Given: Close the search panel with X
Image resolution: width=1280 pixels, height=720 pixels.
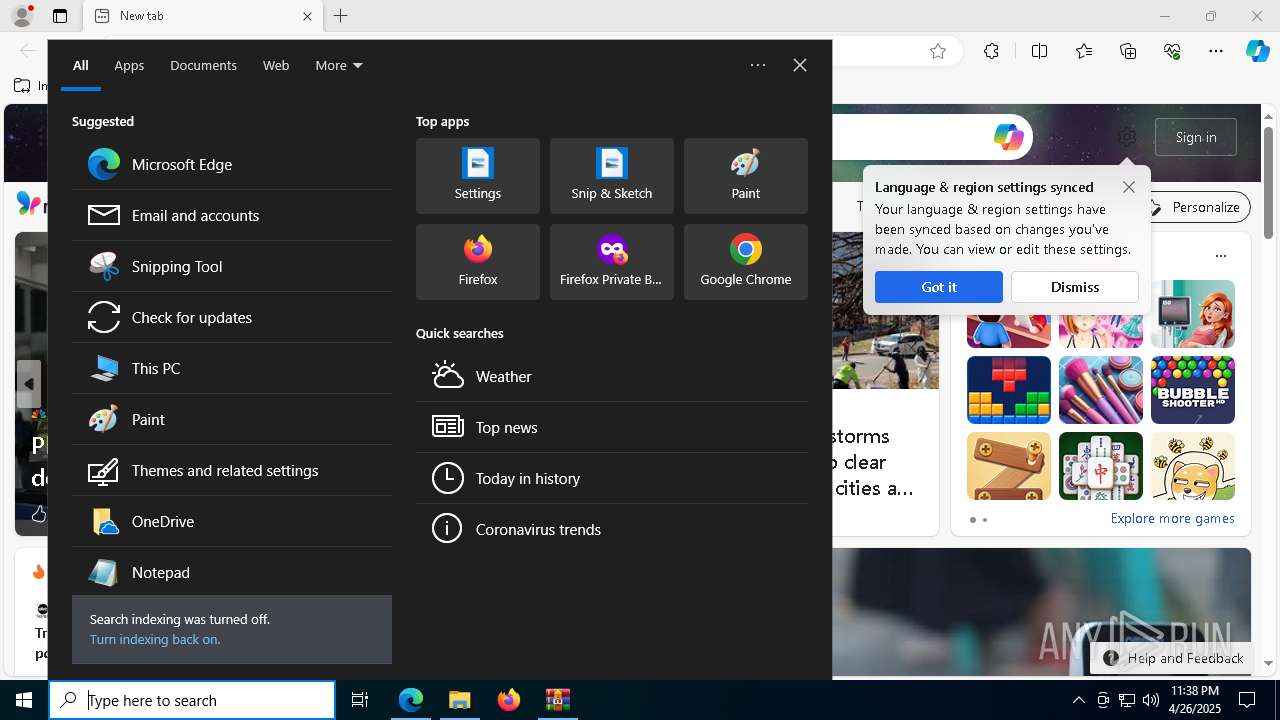Looking at the screenshot, I should pos(800,65).
